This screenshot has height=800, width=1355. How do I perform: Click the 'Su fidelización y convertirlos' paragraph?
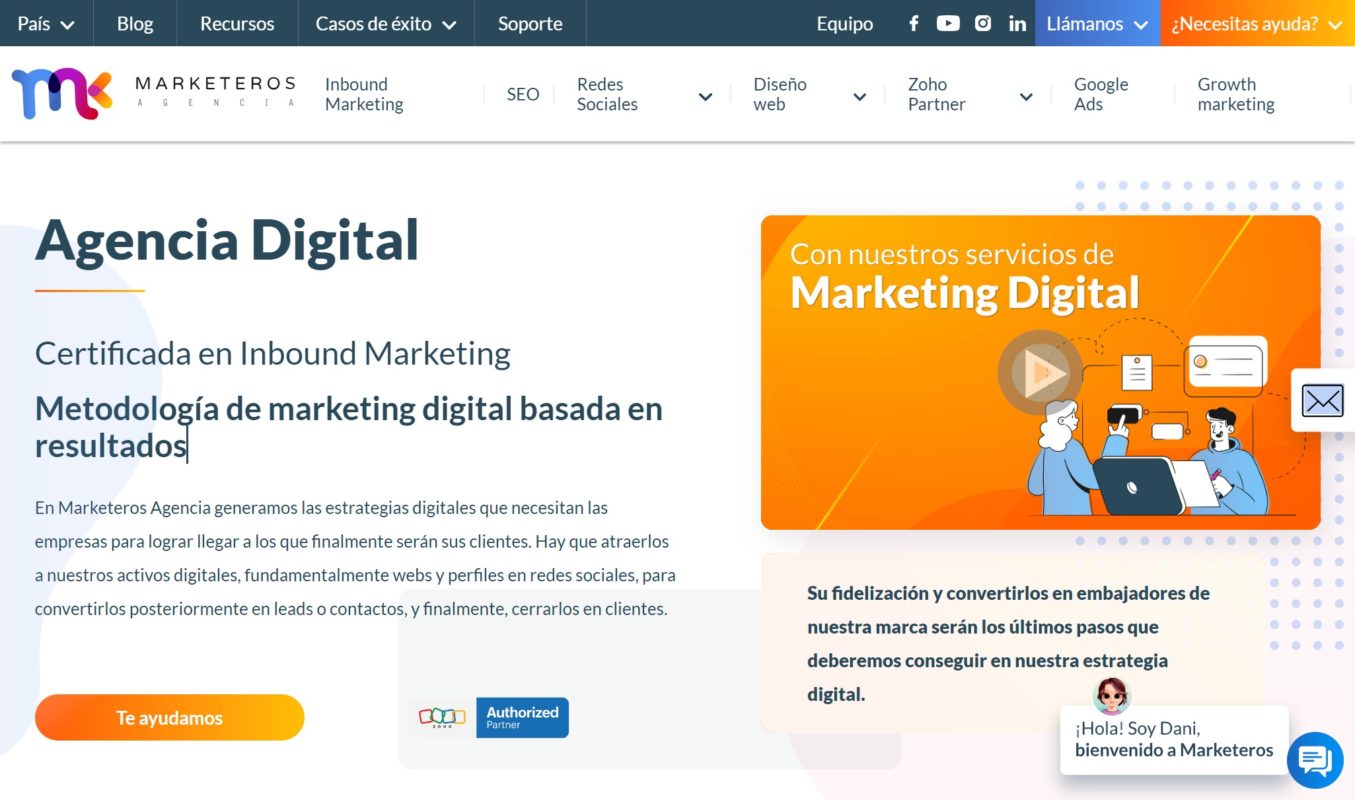(x=1008, y=643)
